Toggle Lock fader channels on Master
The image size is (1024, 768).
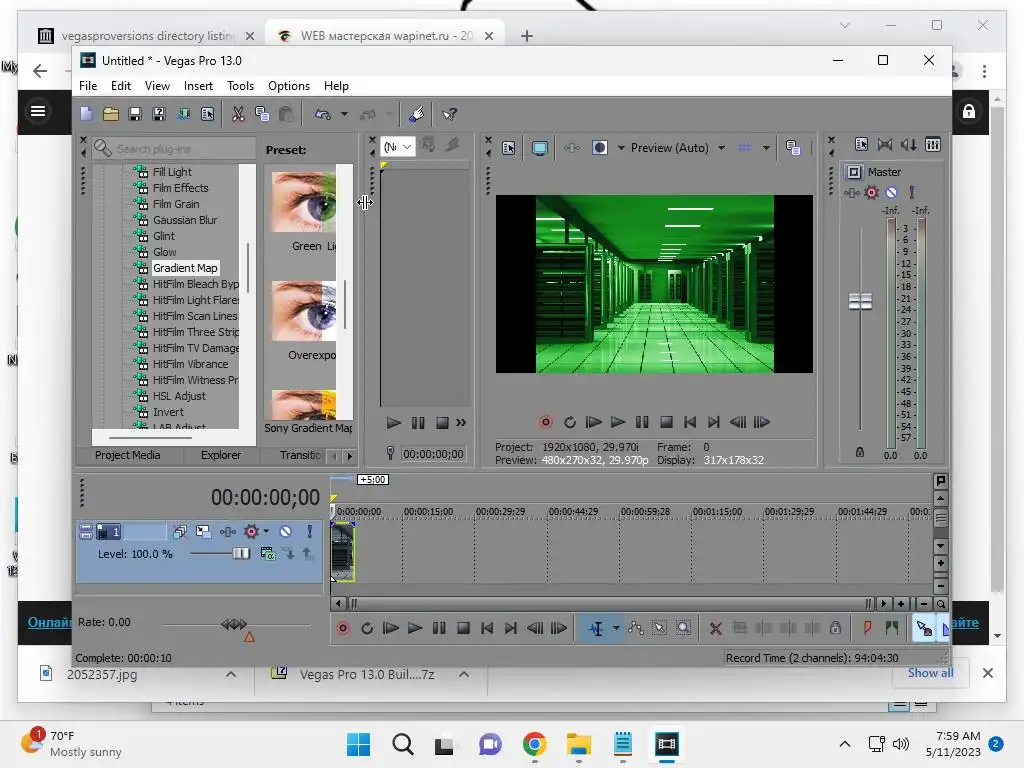[860, 452]
